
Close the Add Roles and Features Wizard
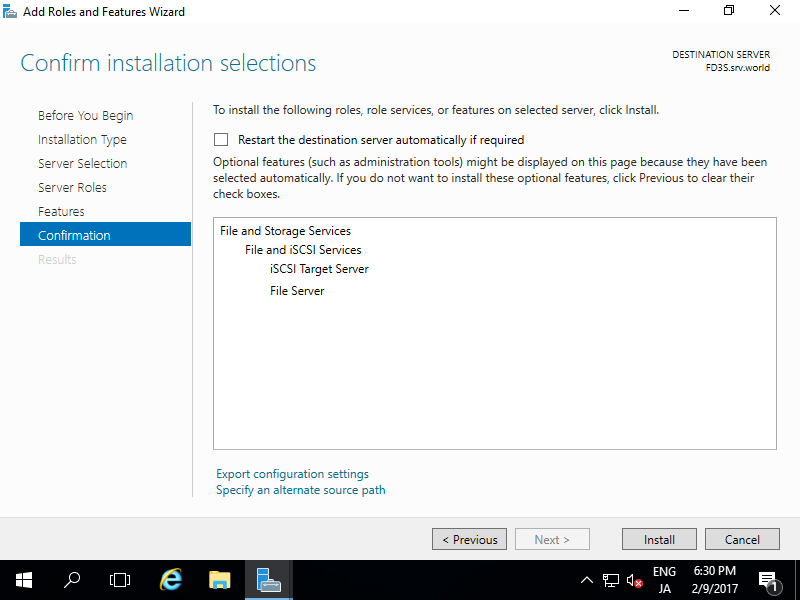(x=775, y=11)
